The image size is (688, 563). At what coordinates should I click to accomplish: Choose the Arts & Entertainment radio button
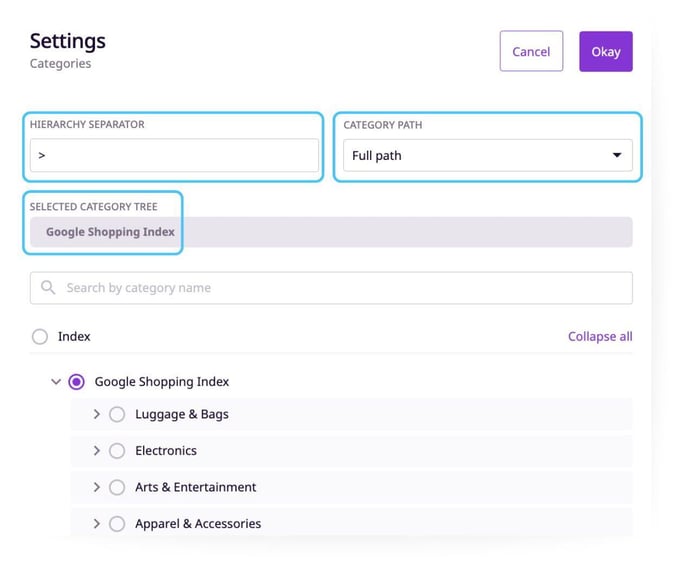click(117, 487)
